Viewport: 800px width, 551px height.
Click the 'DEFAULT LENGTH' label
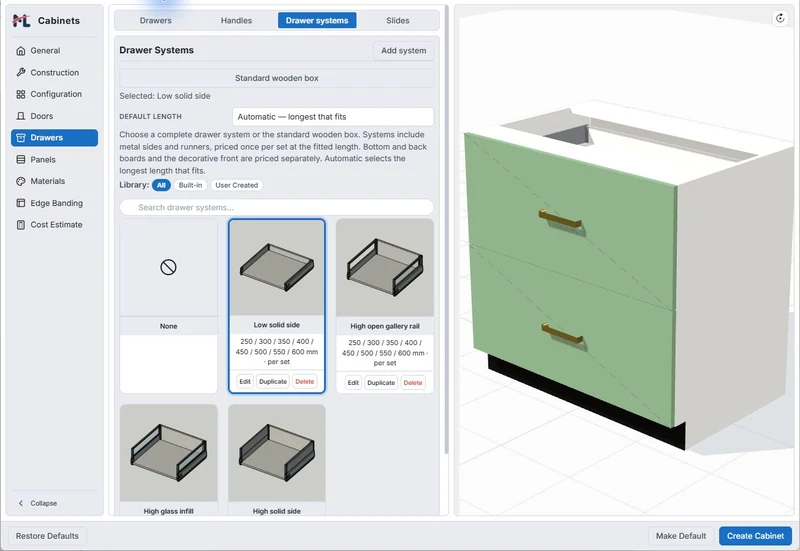click(151, 117)
